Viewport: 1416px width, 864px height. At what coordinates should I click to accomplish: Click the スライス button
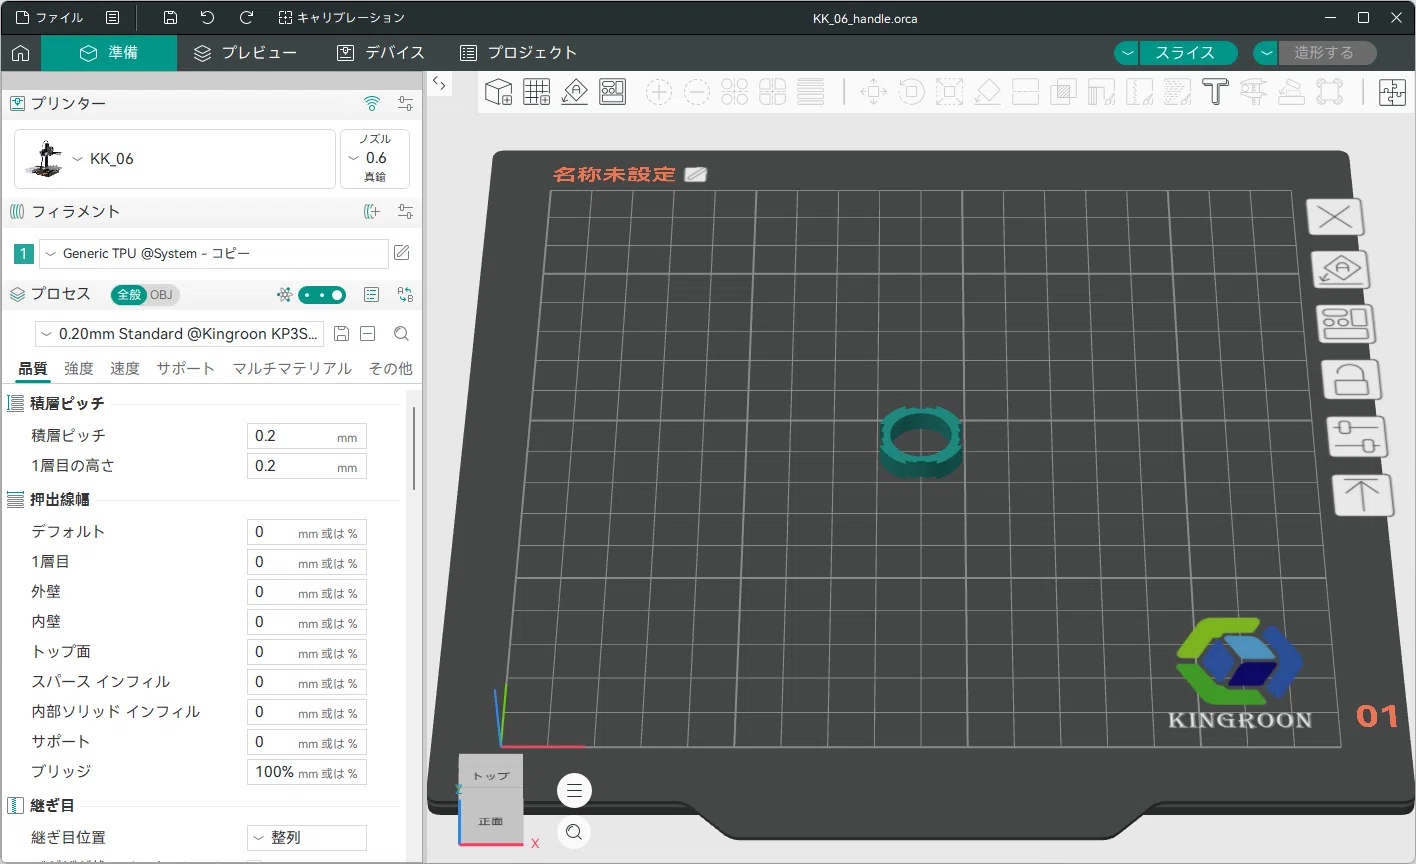1185,53
